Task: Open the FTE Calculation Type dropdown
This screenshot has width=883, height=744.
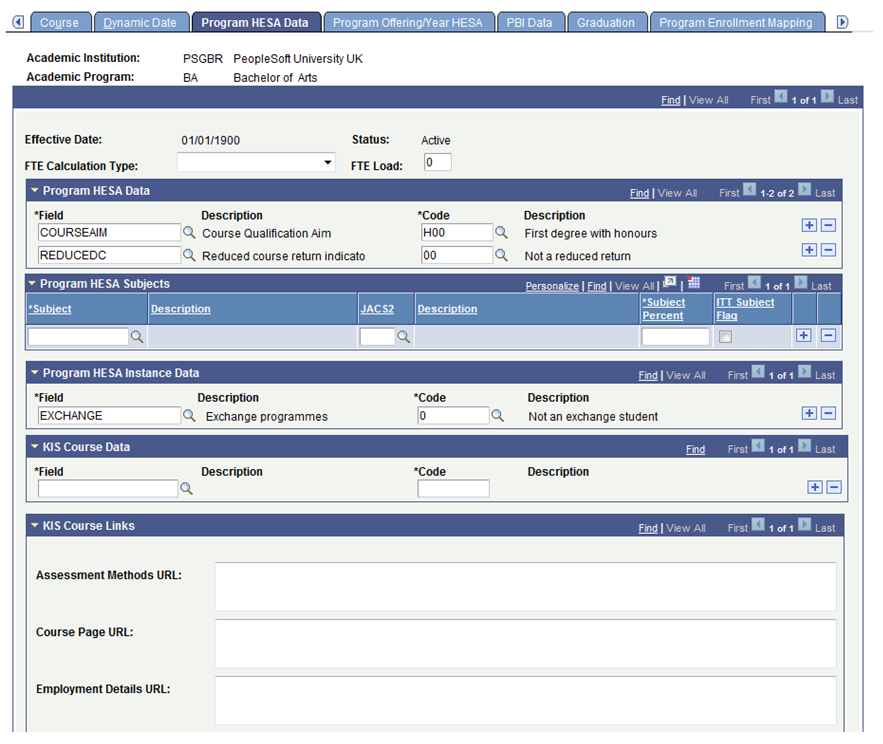Action: pos(327,161)
